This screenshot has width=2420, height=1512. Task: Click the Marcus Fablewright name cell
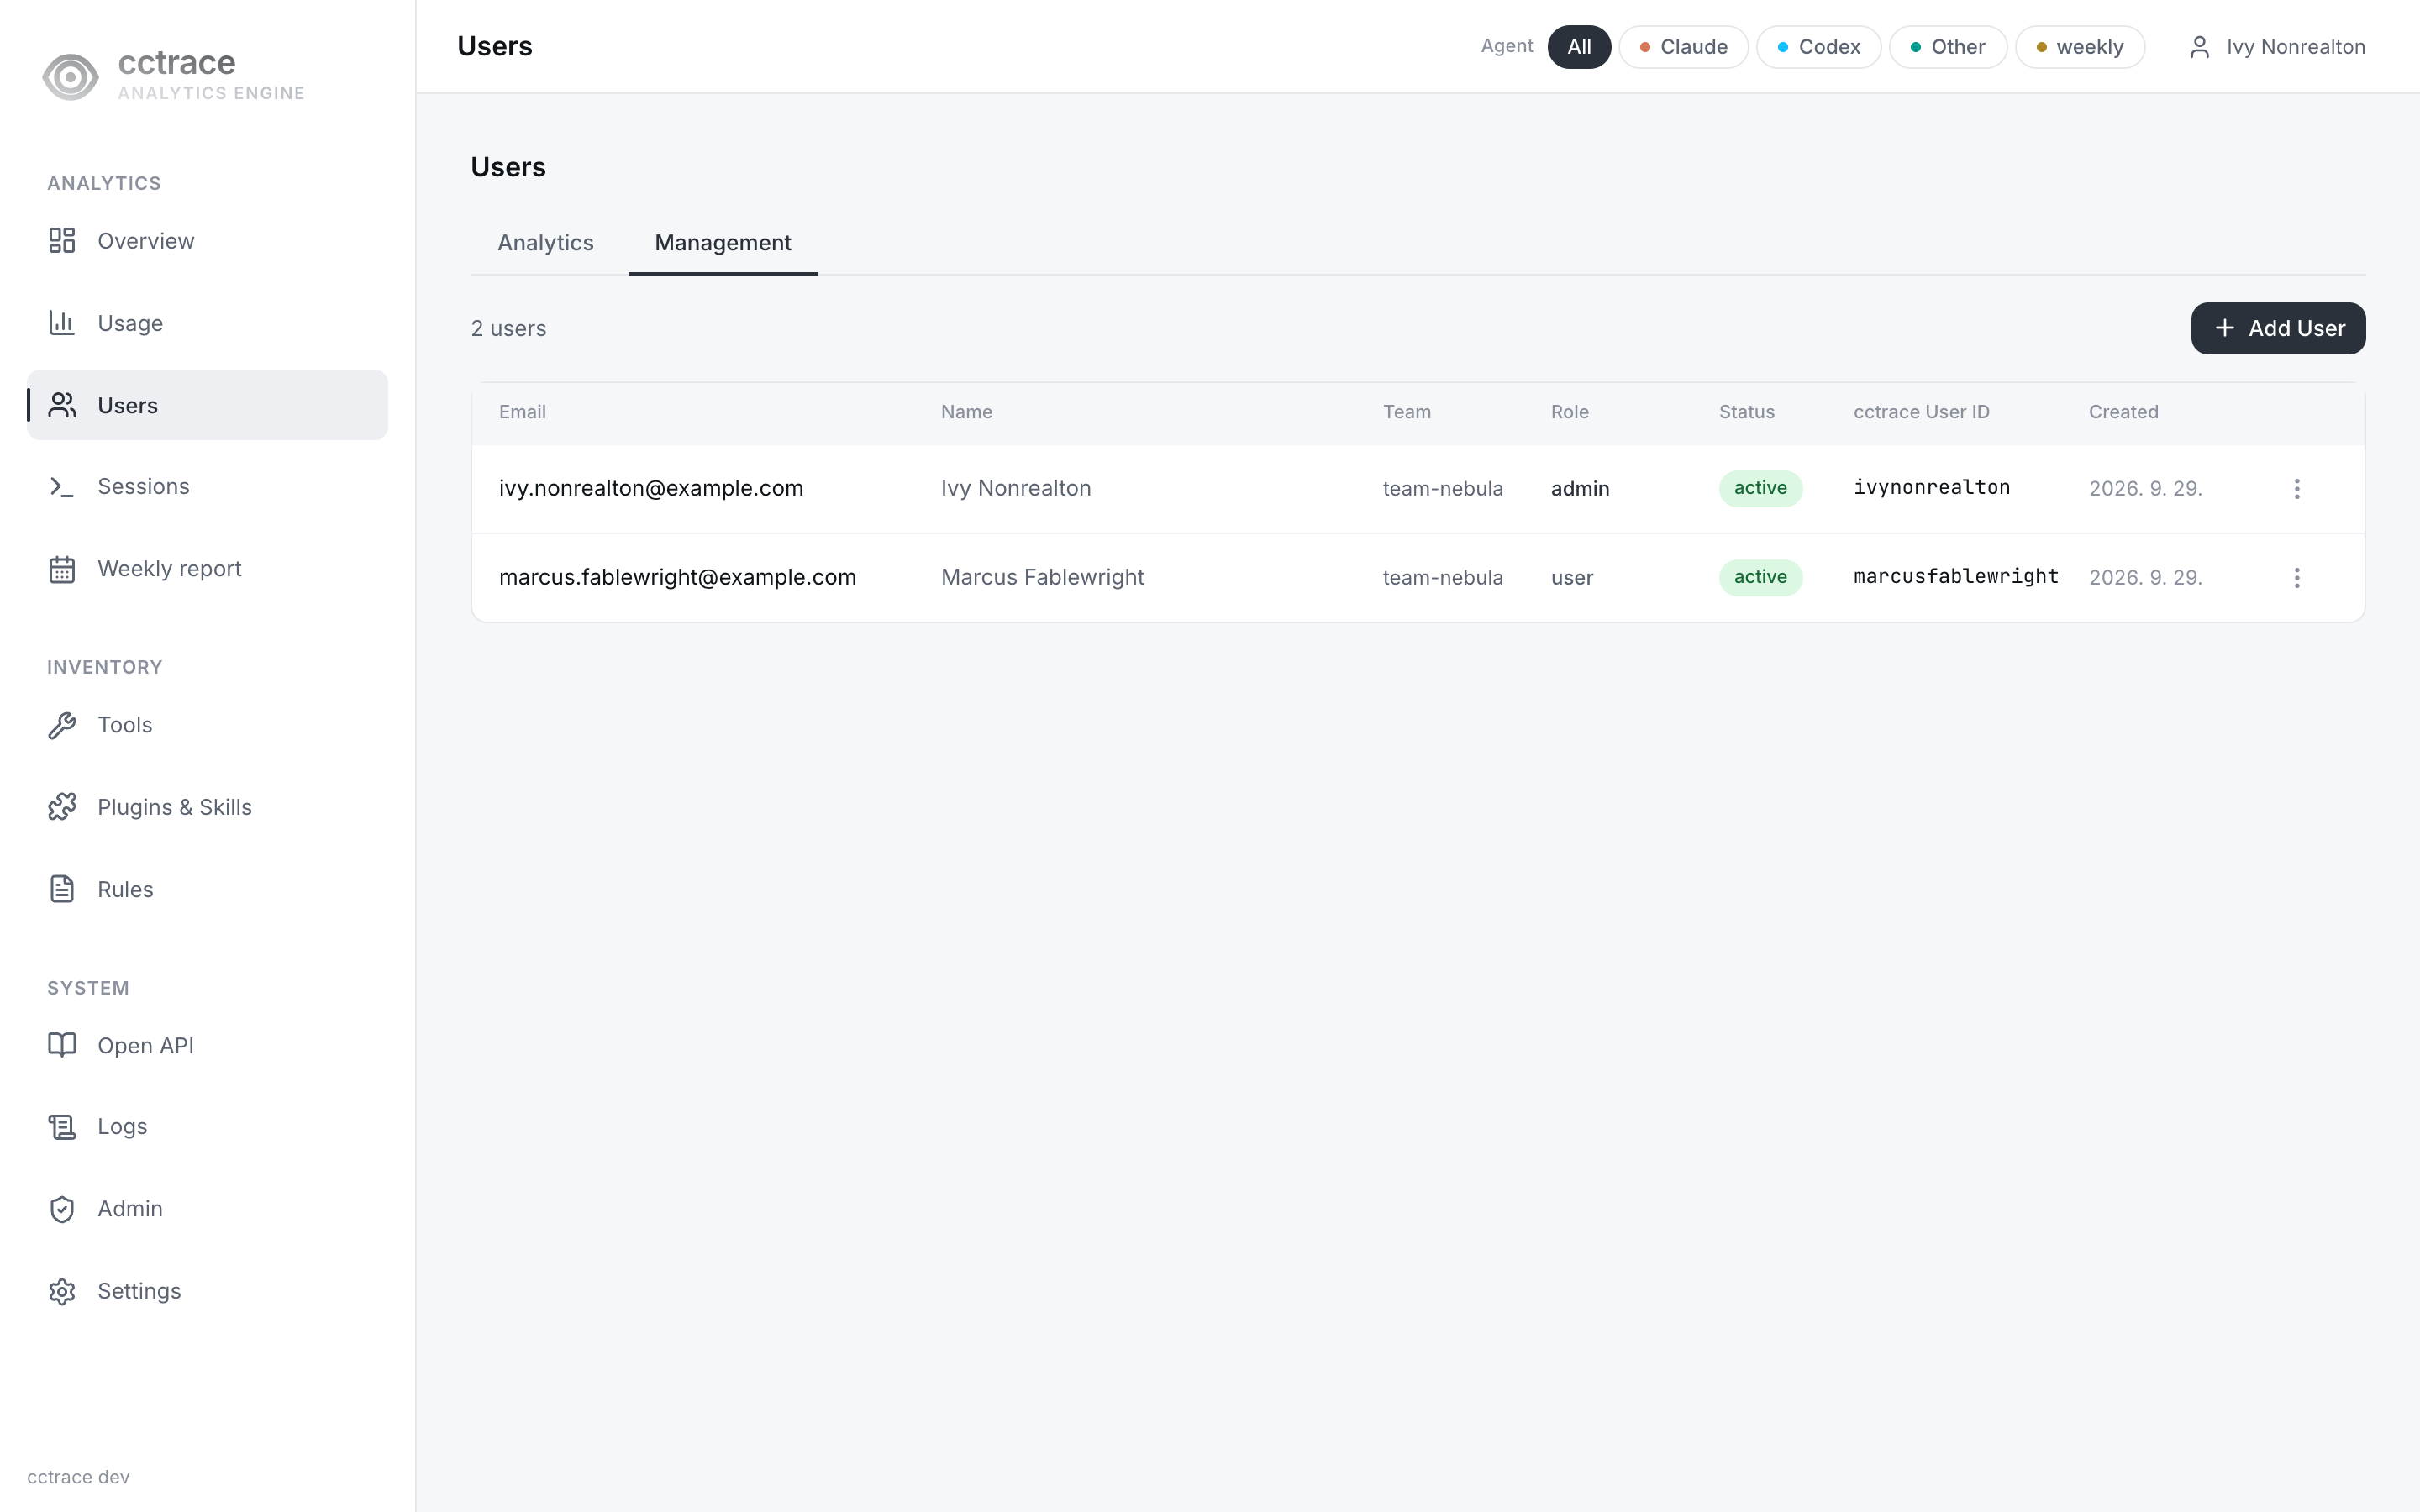click(1042, 577)
